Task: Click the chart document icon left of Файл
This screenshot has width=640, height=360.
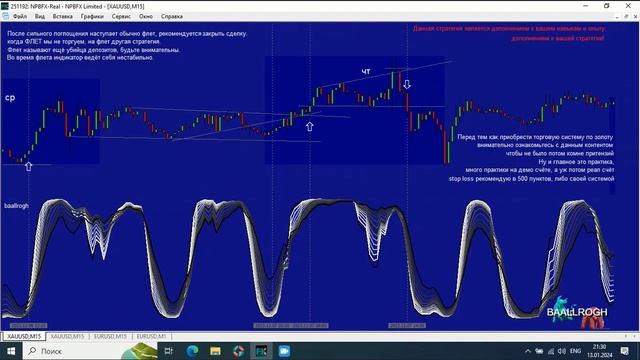Action: (x=5, y=16)
